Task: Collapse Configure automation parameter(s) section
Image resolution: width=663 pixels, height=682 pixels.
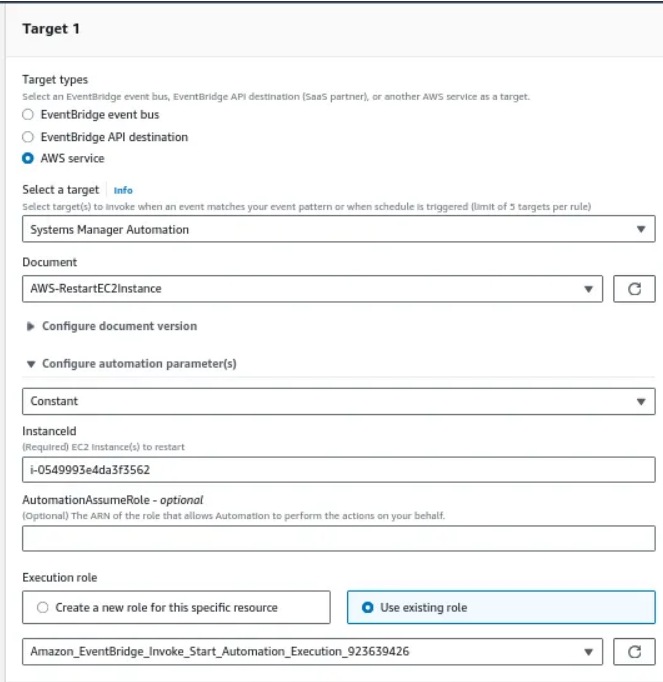Action: click(x=138, y=364)
